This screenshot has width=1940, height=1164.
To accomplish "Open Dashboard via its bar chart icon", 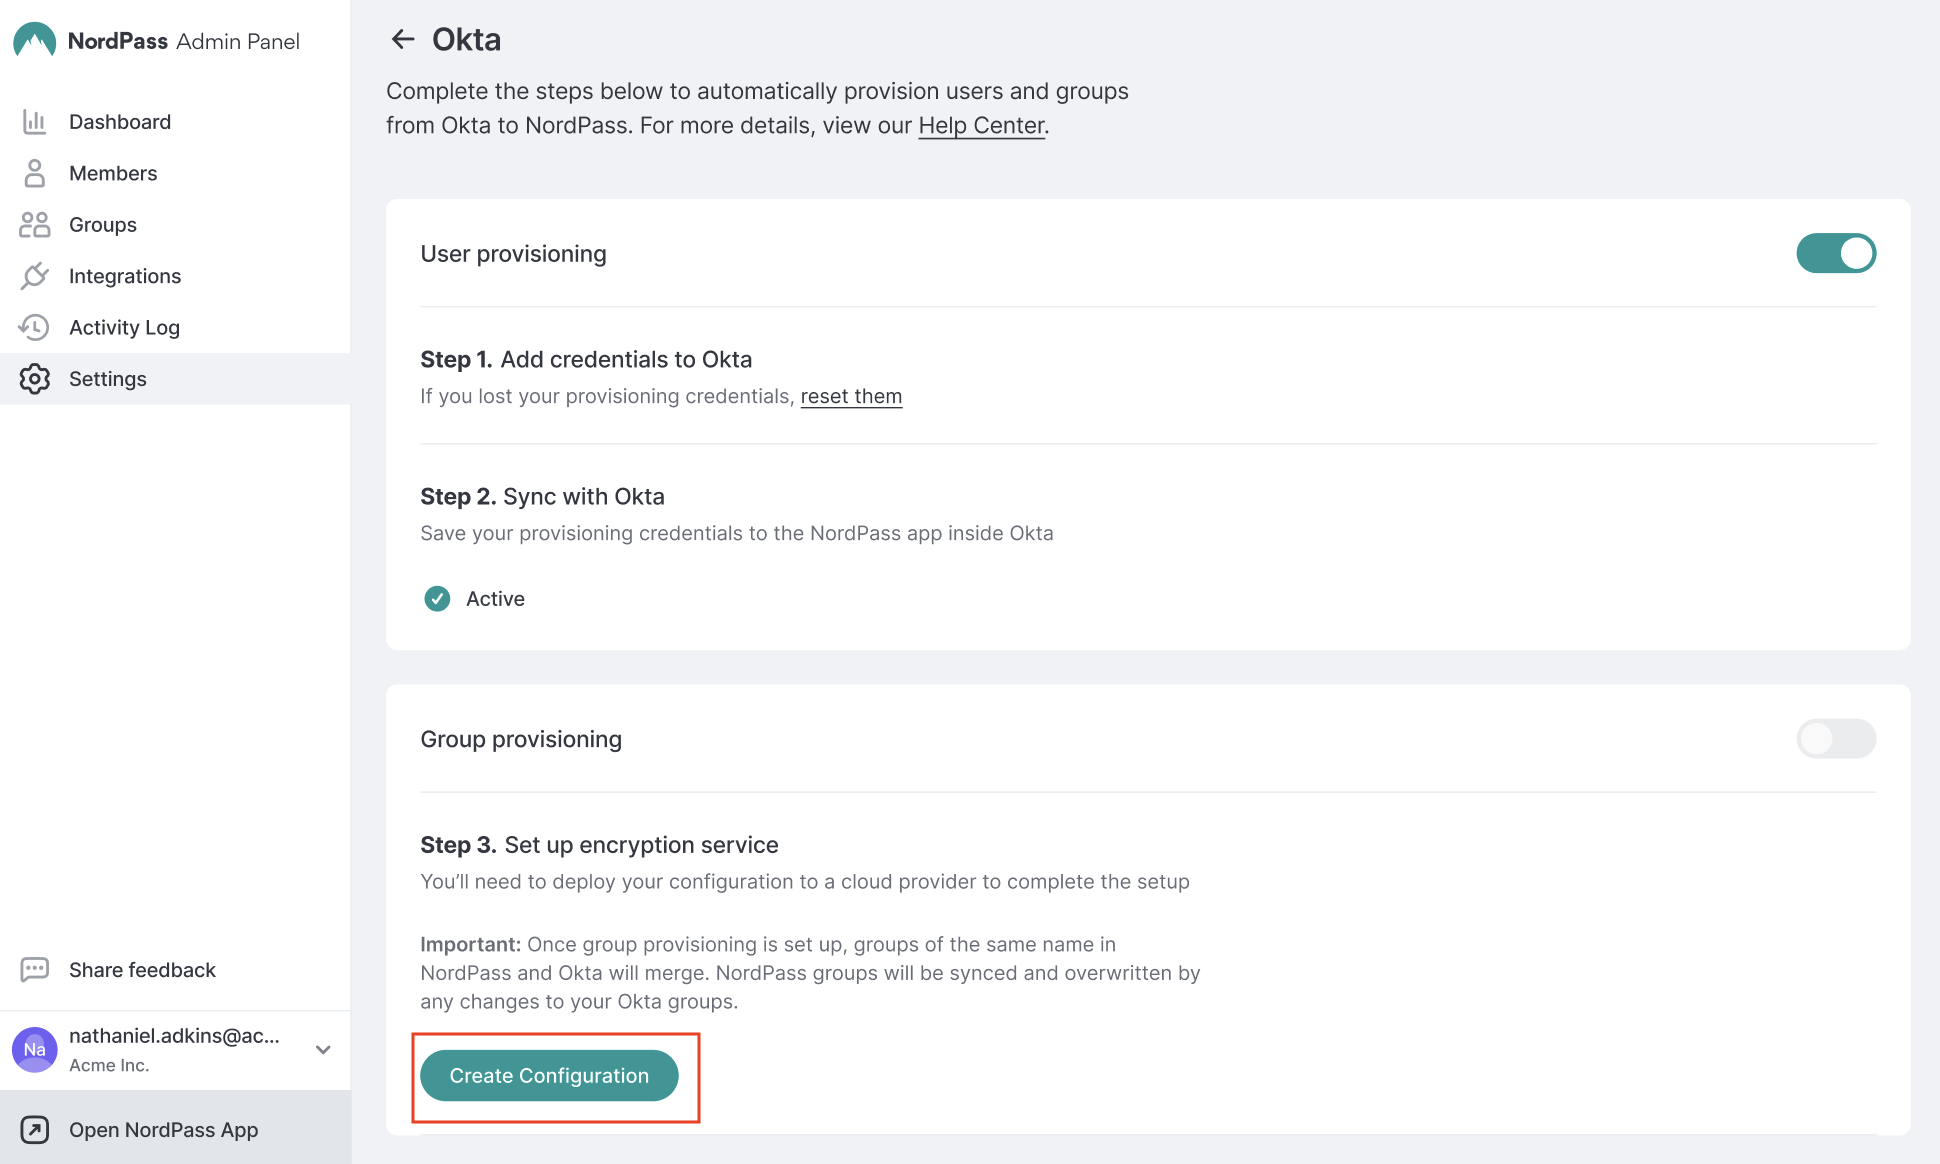I will tap(34, 122).
